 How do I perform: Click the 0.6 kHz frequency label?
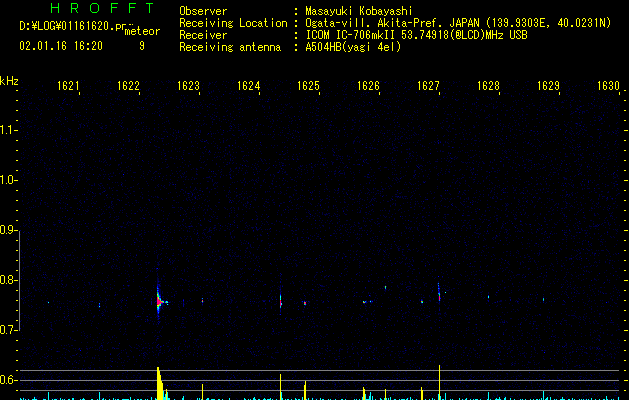click(x=8, y=380)
